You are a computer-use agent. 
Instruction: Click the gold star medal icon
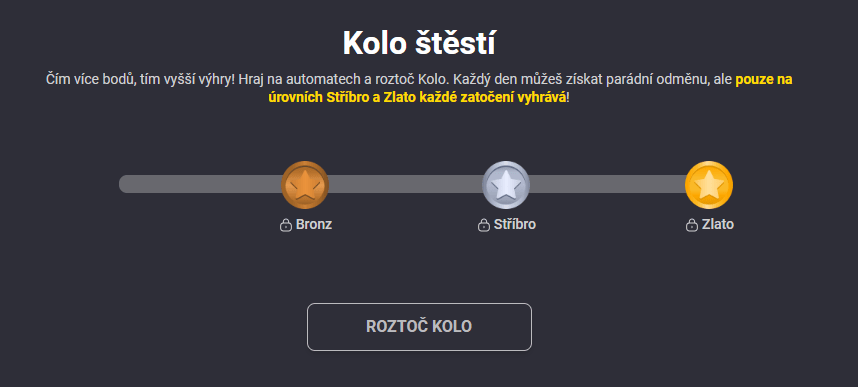pos(709,185)
